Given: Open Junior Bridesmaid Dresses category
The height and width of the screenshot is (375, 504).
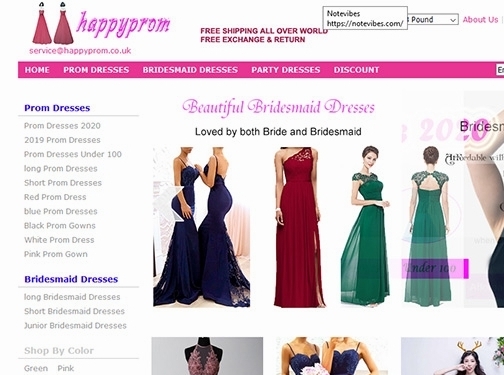Looking at the screenshot, I should [x=75, y=326].
